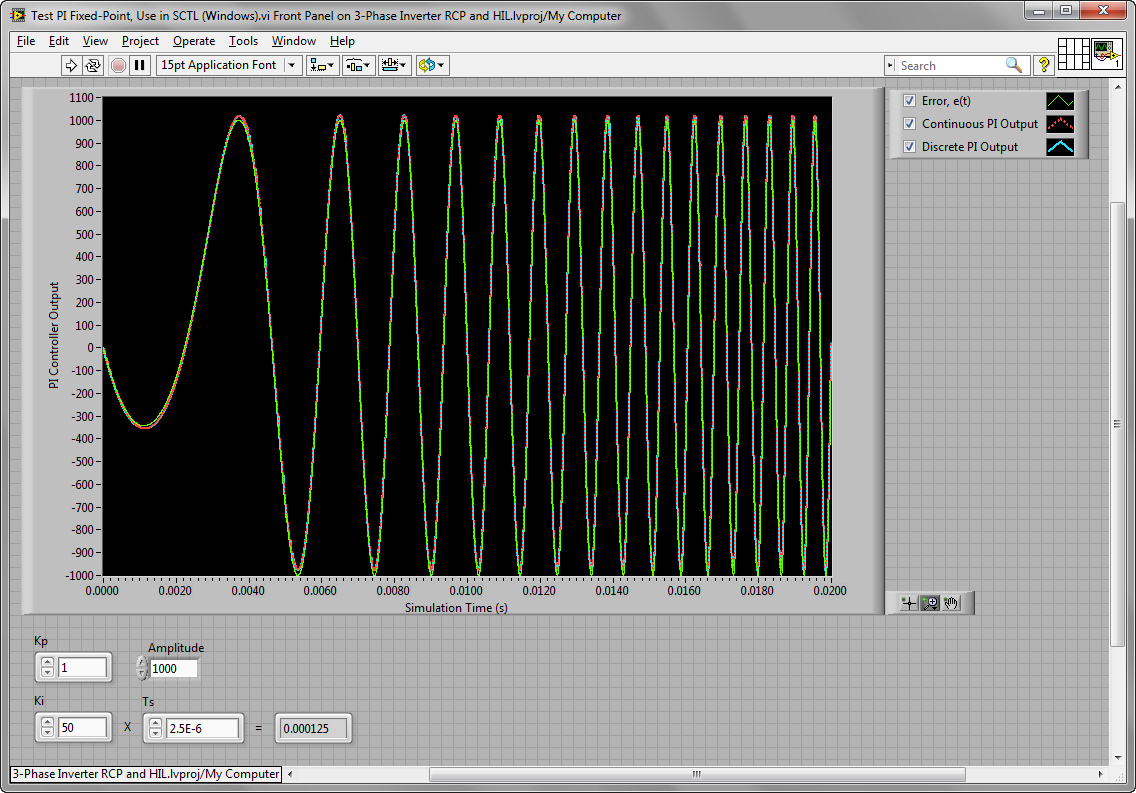Image resolution: width=1136 pixels, height=793 pixels.
Task: Open the Reorder objects menu
Action: pos(432,65)
